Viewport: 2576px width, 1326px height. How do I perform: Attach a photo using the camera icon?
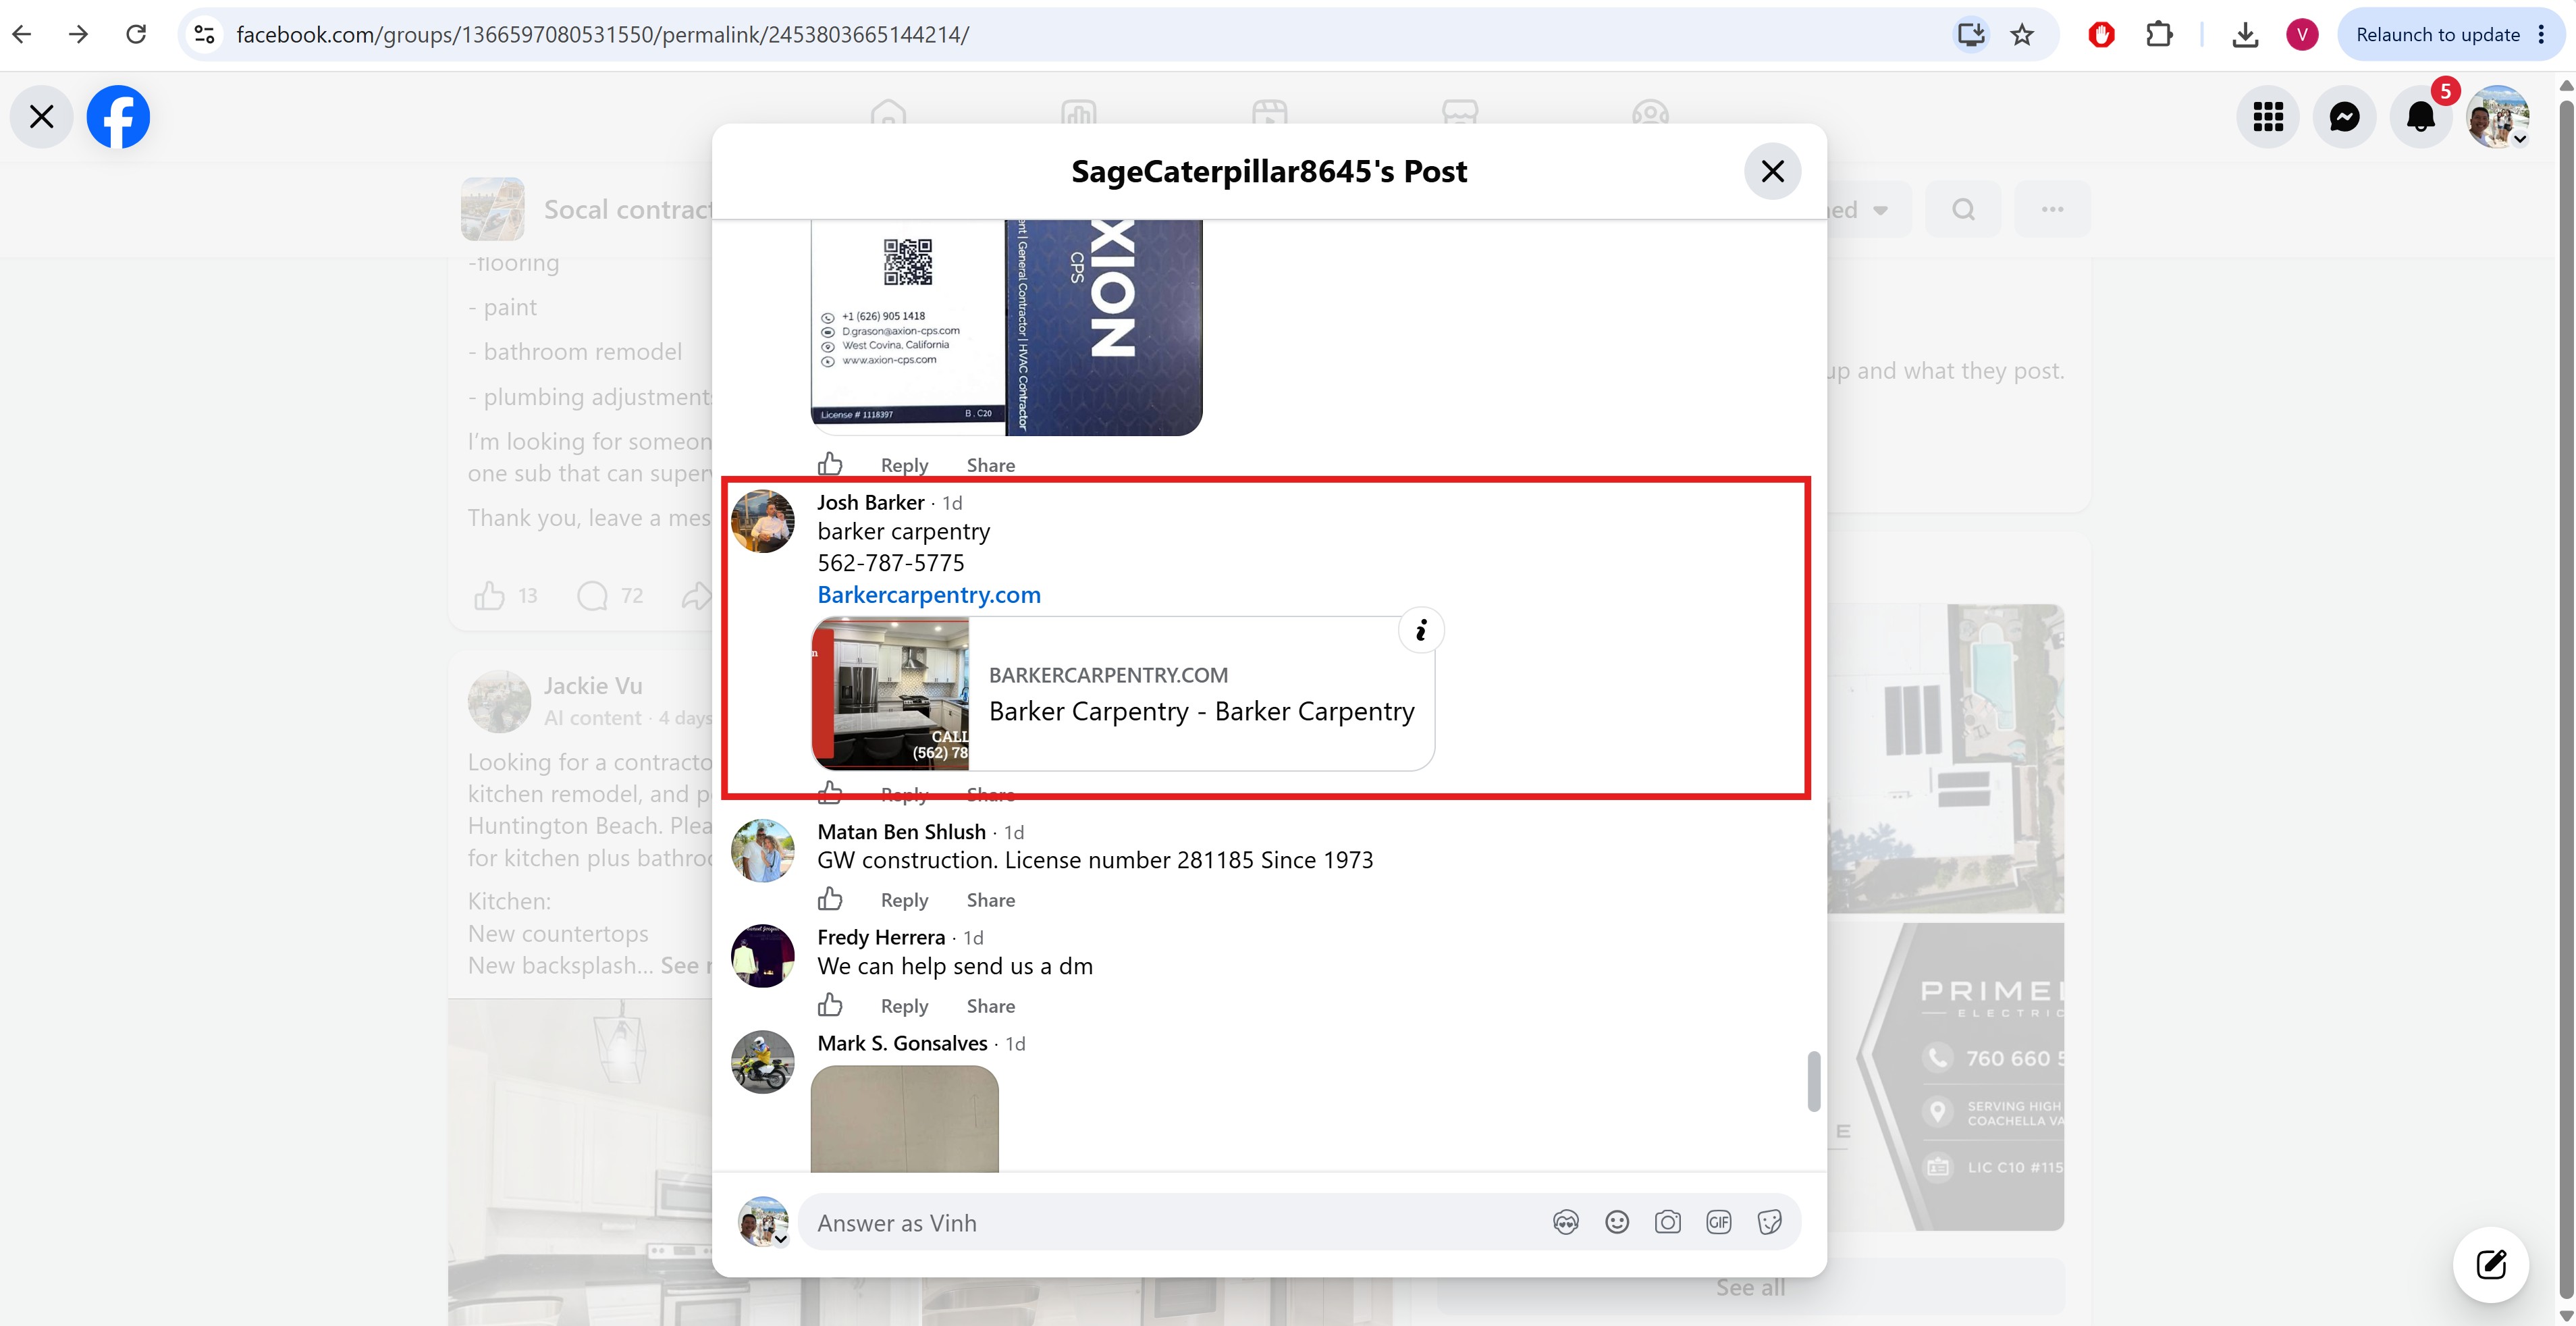(x=1668, y=1222)
